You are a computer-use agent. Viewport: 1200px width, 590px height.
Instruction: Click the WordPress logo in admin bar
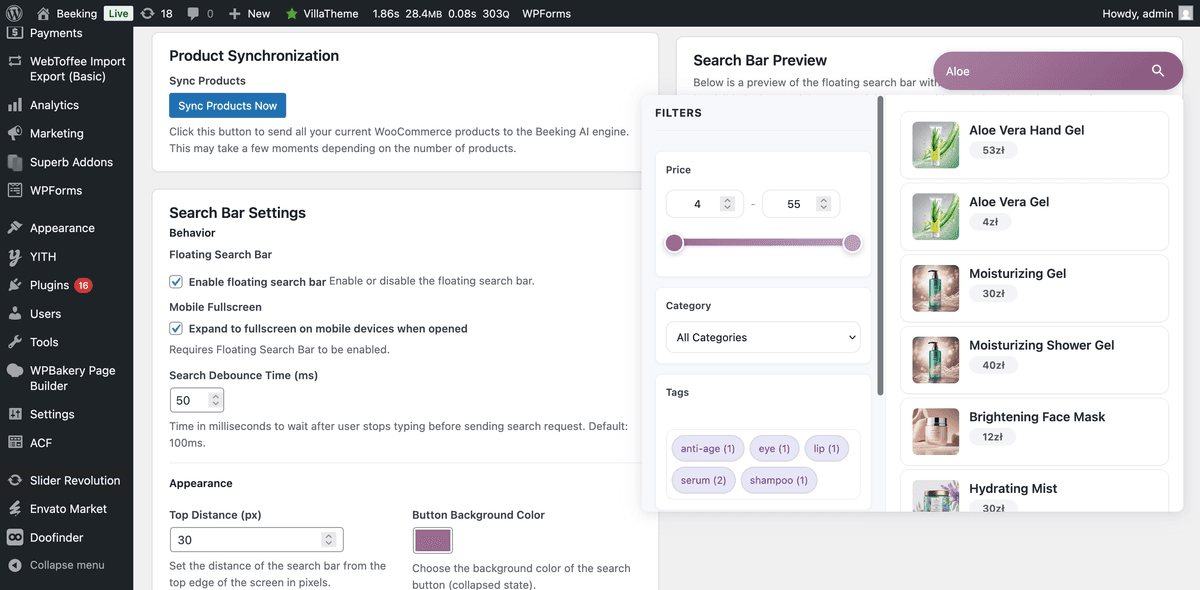(x=14, y=14)
